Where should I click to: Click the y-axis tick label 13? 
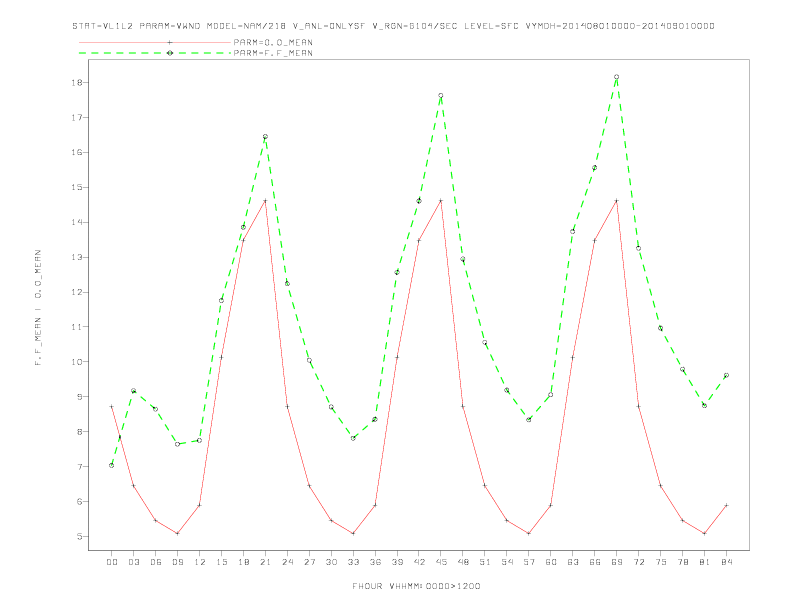point(77,257)
